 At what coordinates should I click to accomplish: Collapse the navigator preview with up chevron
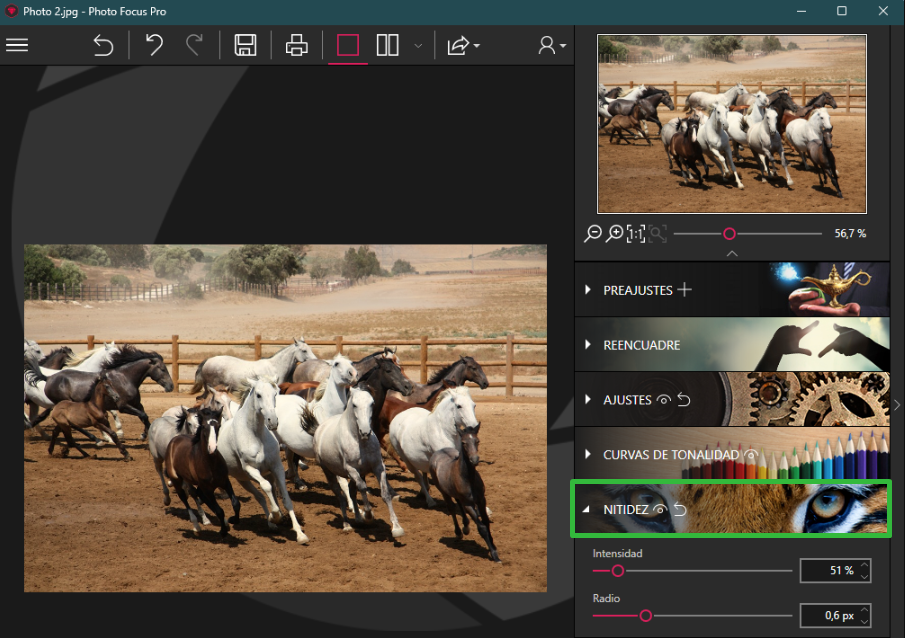732,253
